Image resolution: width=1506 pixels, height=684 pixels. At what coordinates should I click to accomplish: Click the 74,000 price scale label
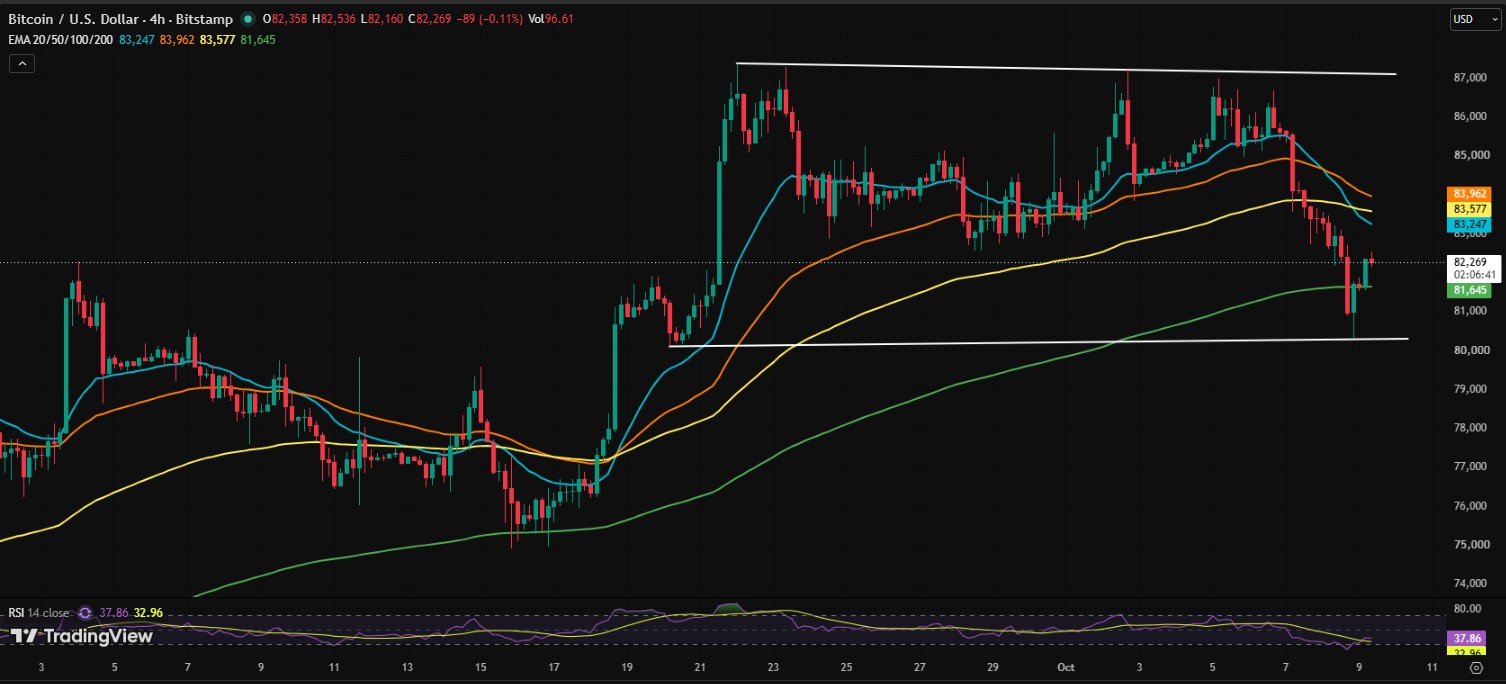tap(1472, 584)
